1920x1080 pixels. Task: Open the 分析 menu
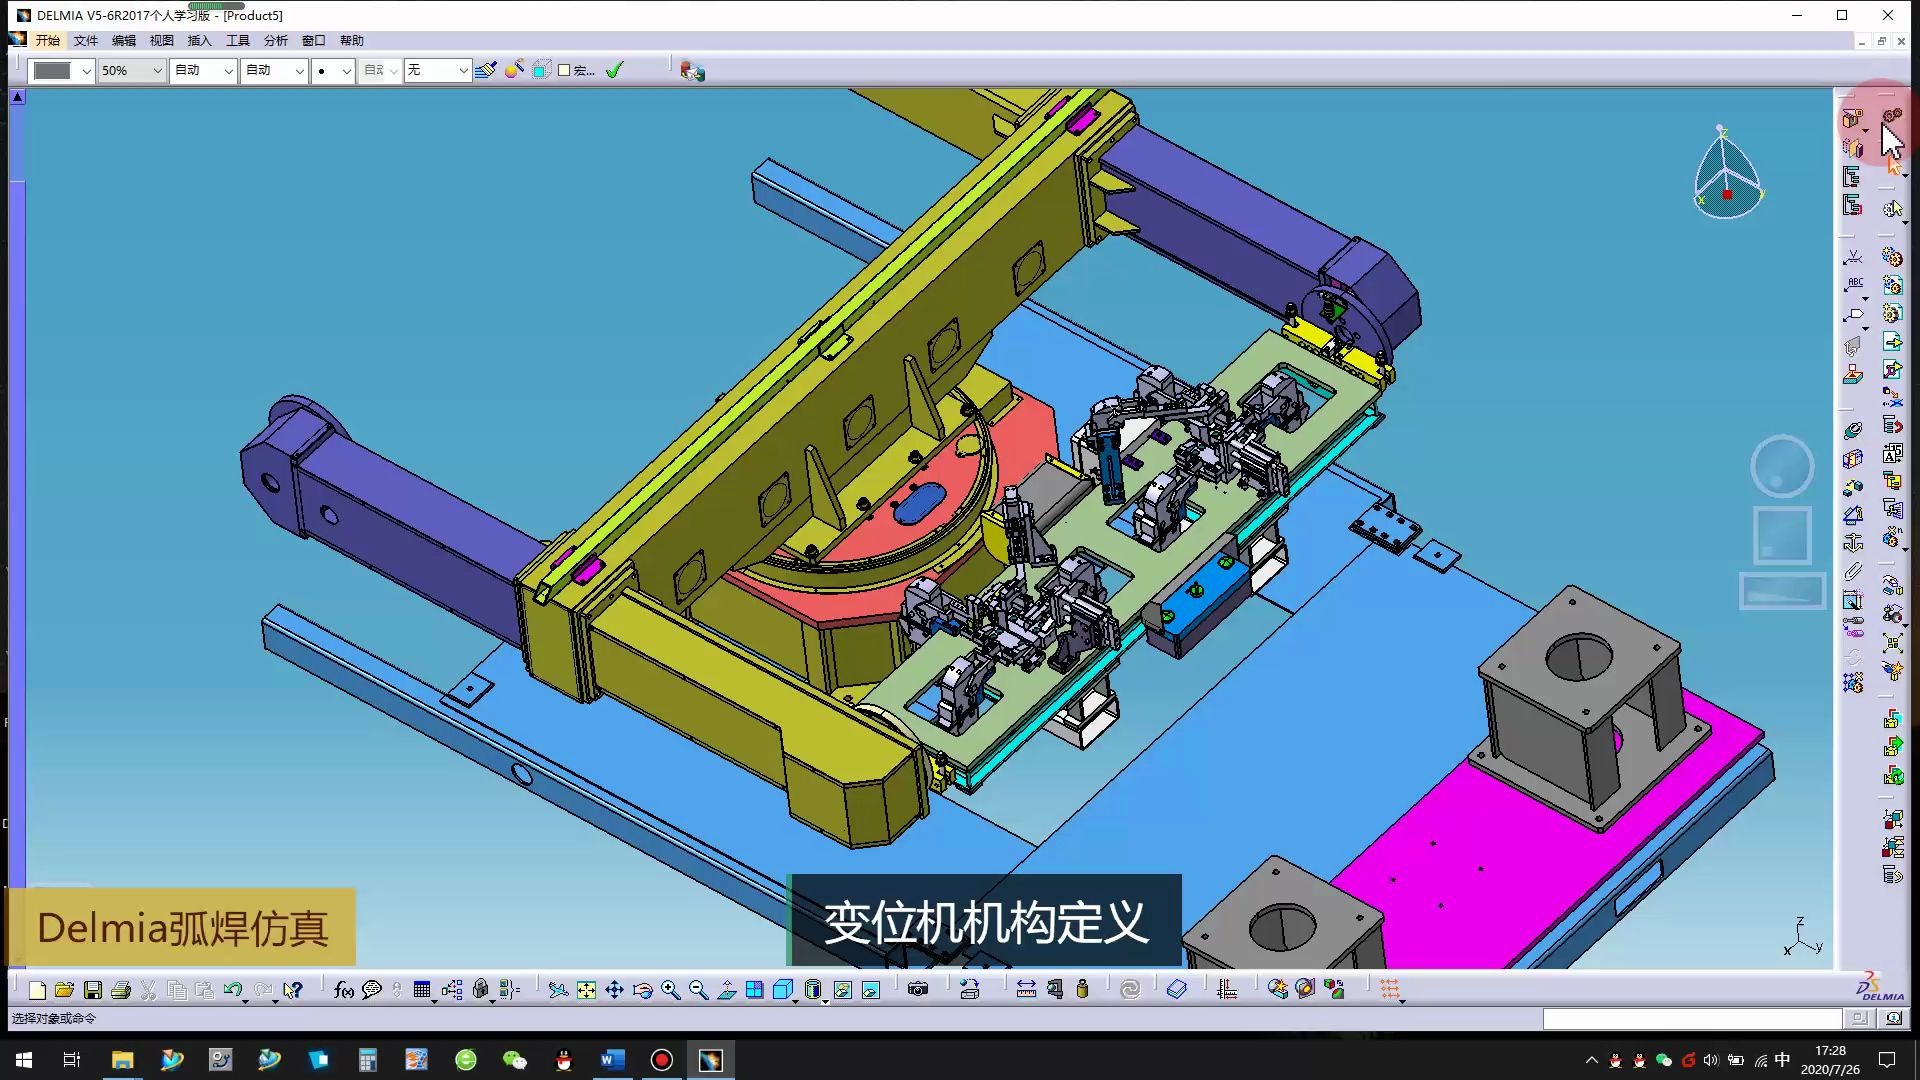(x=276, y=41)
